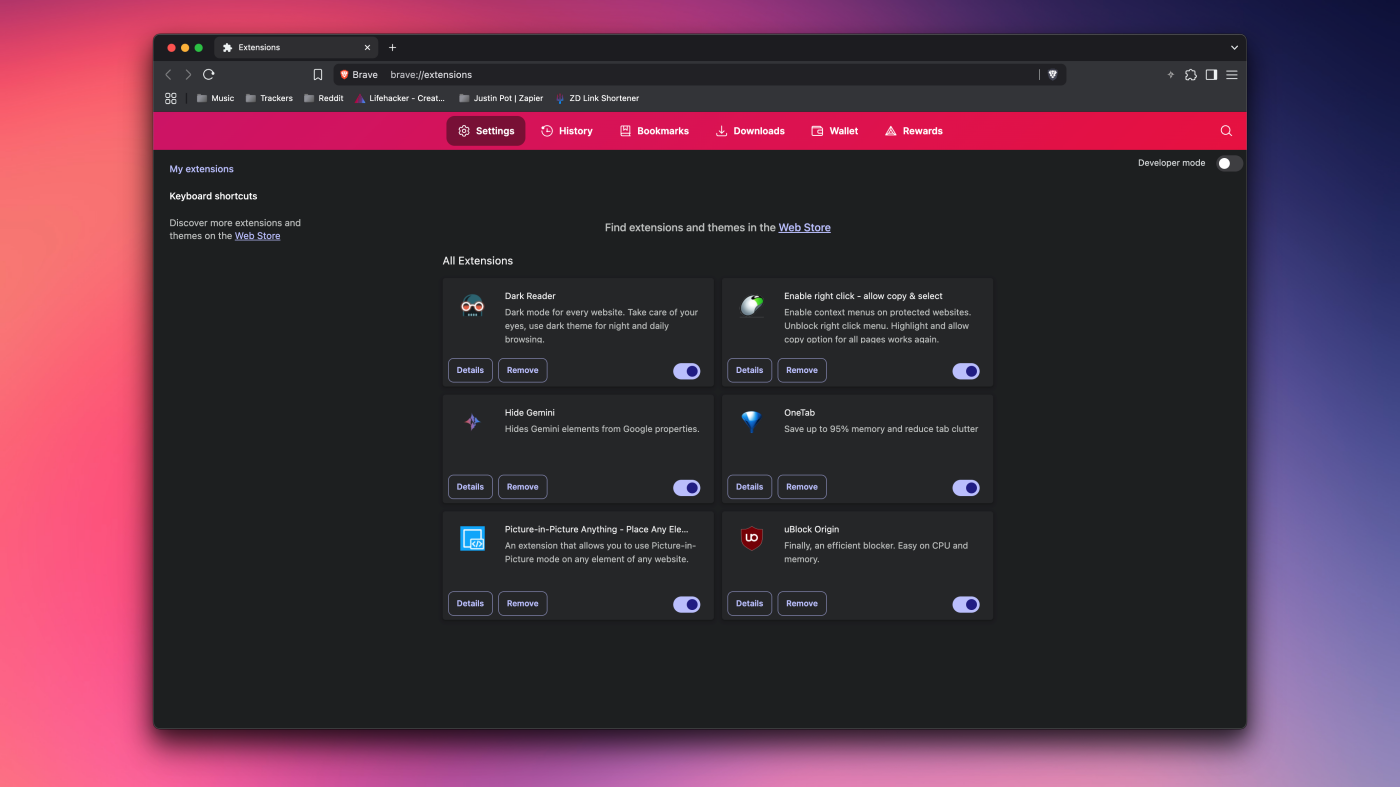Click Remove button for Hide Gemini

(x=522, y=487)
